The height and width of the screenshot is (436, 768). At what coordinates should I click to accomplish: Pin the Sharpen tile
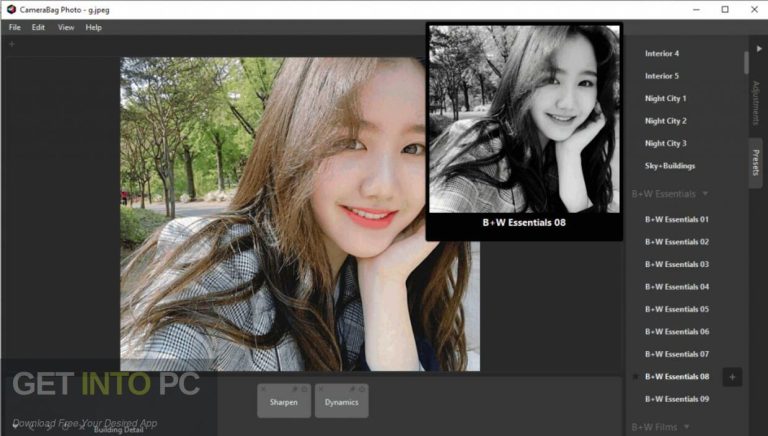pos(295,388)
